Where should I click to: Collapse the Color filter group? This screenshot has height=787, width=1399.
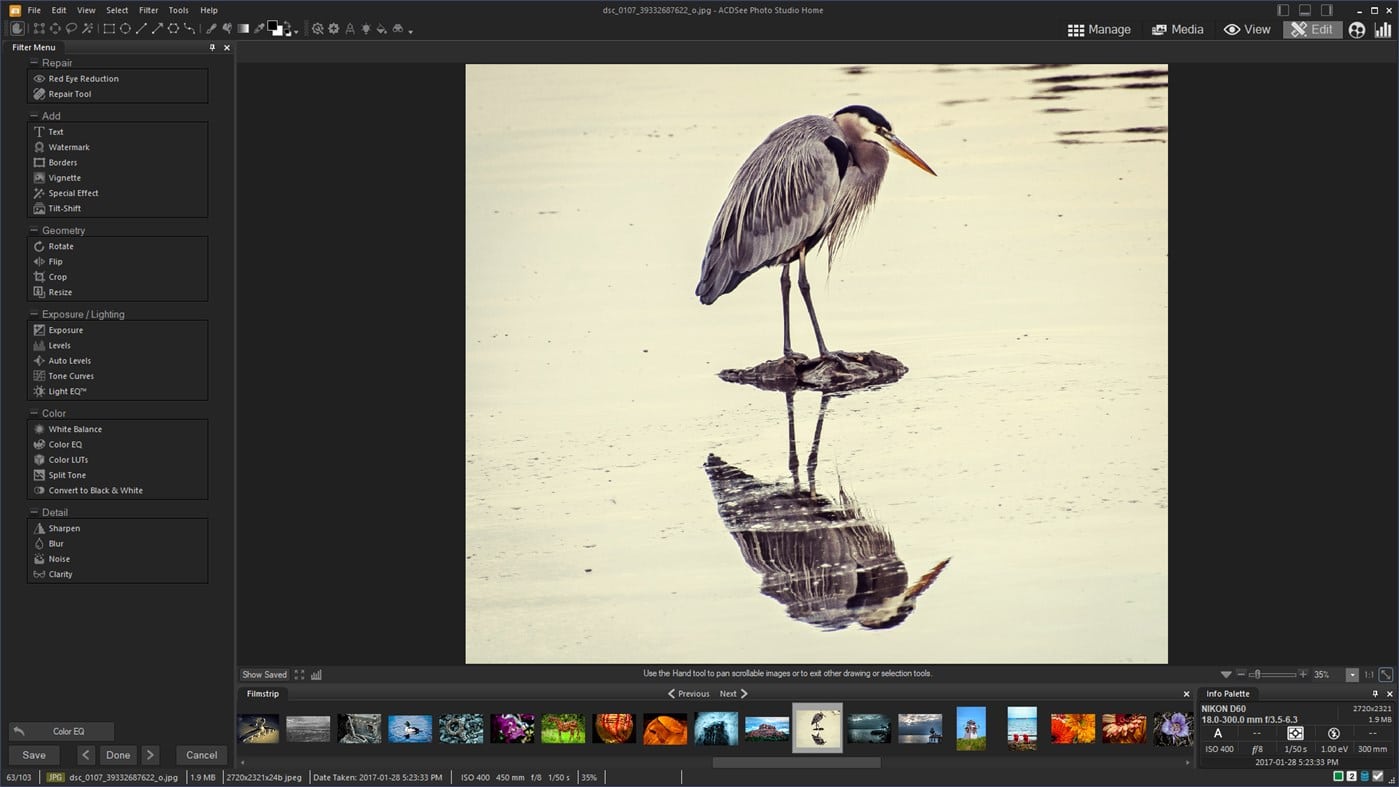coord(33,413)
